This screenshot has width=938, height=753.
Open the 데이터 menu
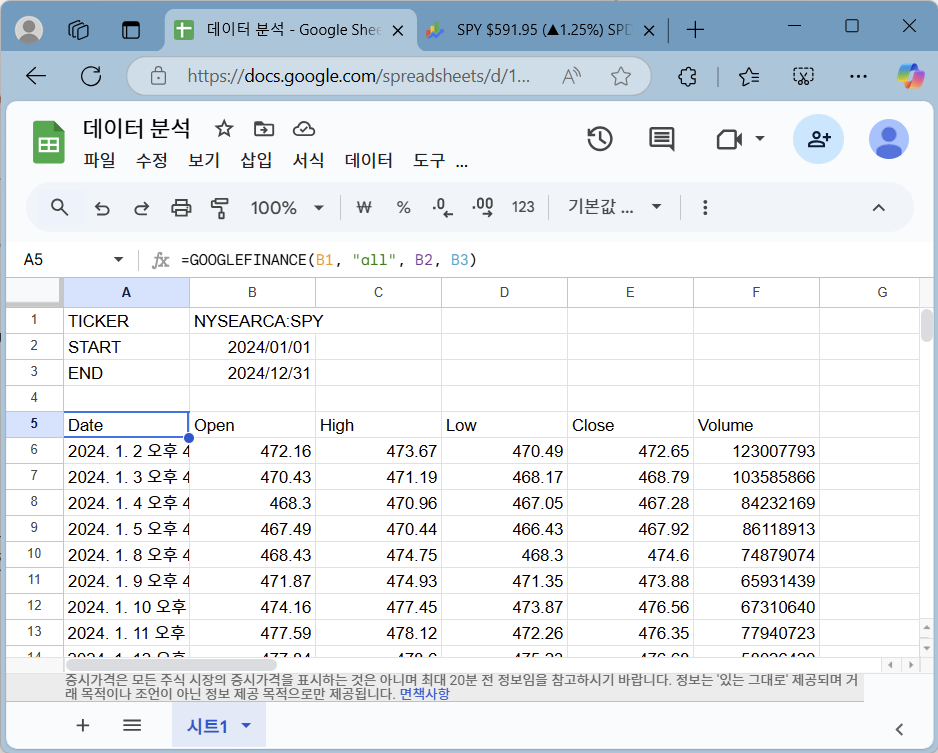368,159
